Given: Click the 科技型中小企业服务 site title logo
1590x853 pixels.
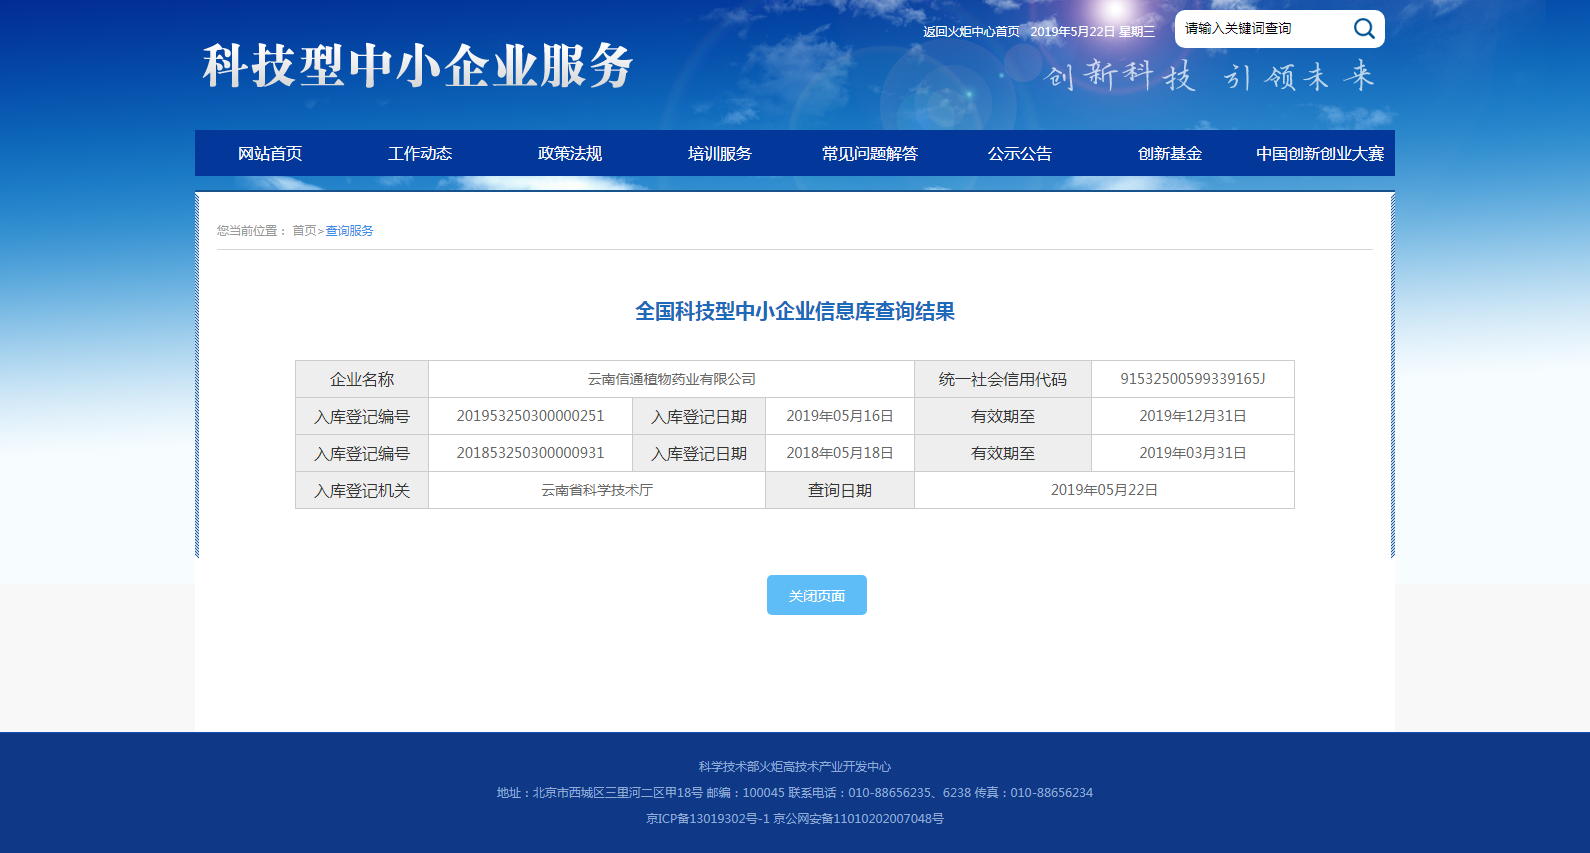Looking at the screenshot, I should (418, 66).
